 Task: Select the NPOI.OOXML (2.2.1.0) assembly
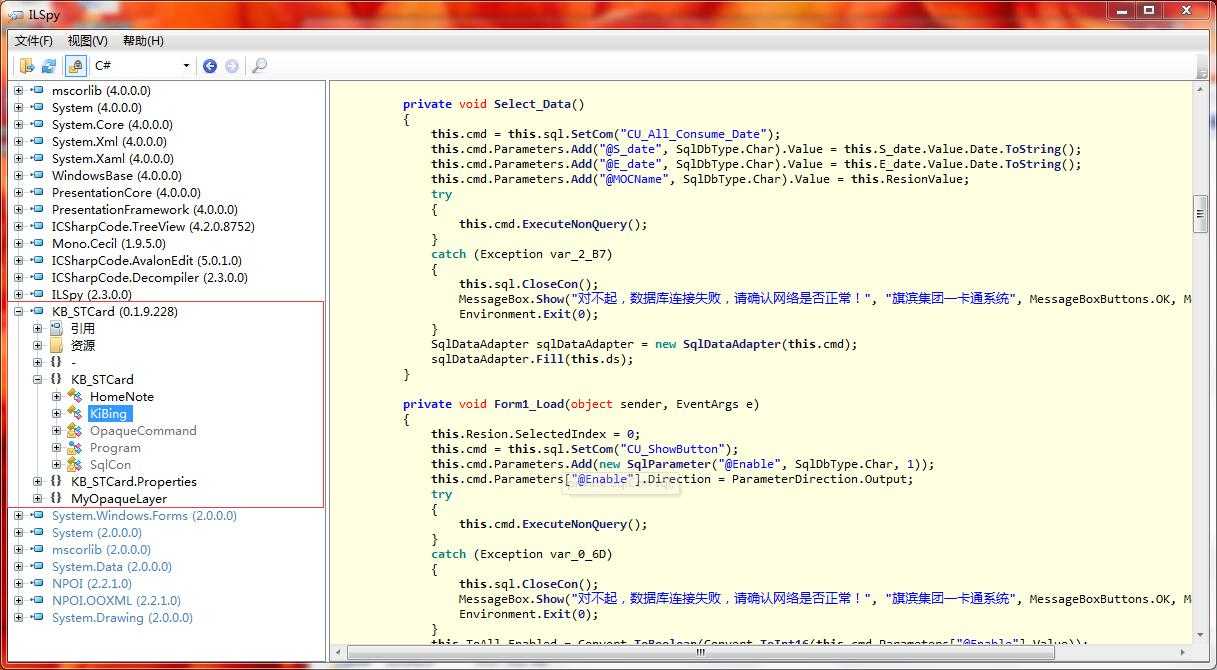(x=116, y=600)
